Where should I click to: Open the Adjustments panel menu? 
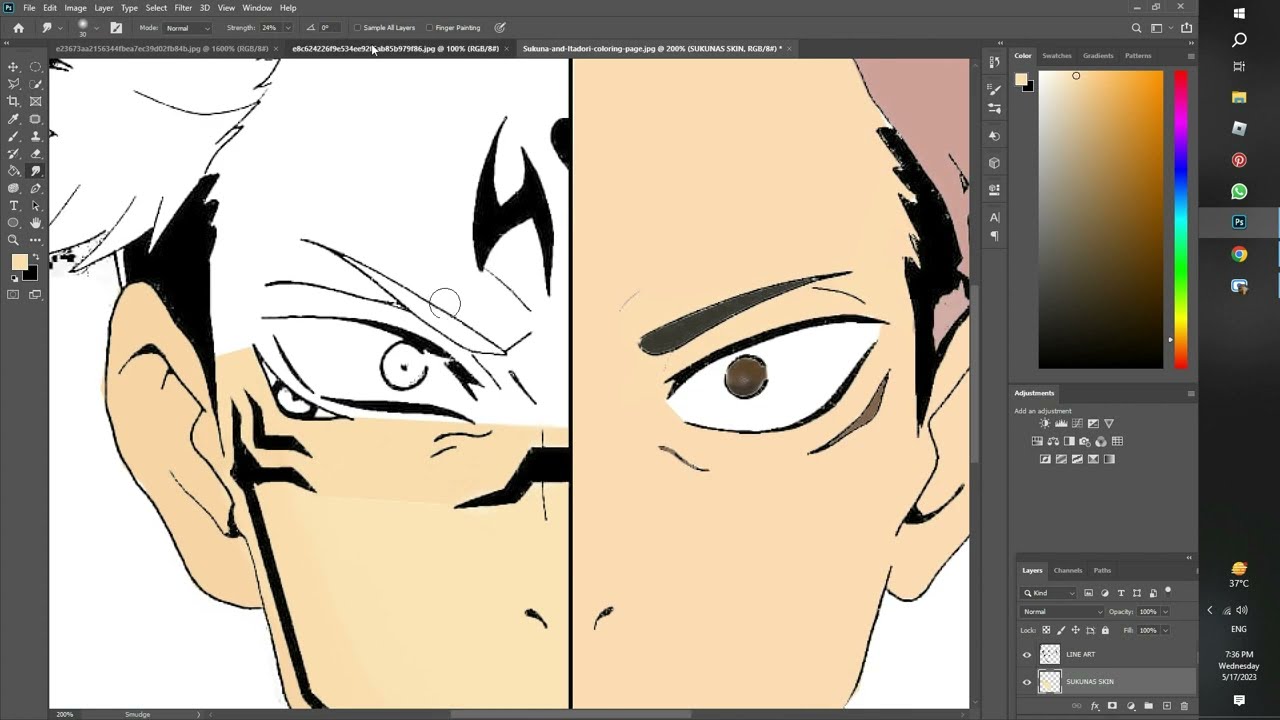1190,393
